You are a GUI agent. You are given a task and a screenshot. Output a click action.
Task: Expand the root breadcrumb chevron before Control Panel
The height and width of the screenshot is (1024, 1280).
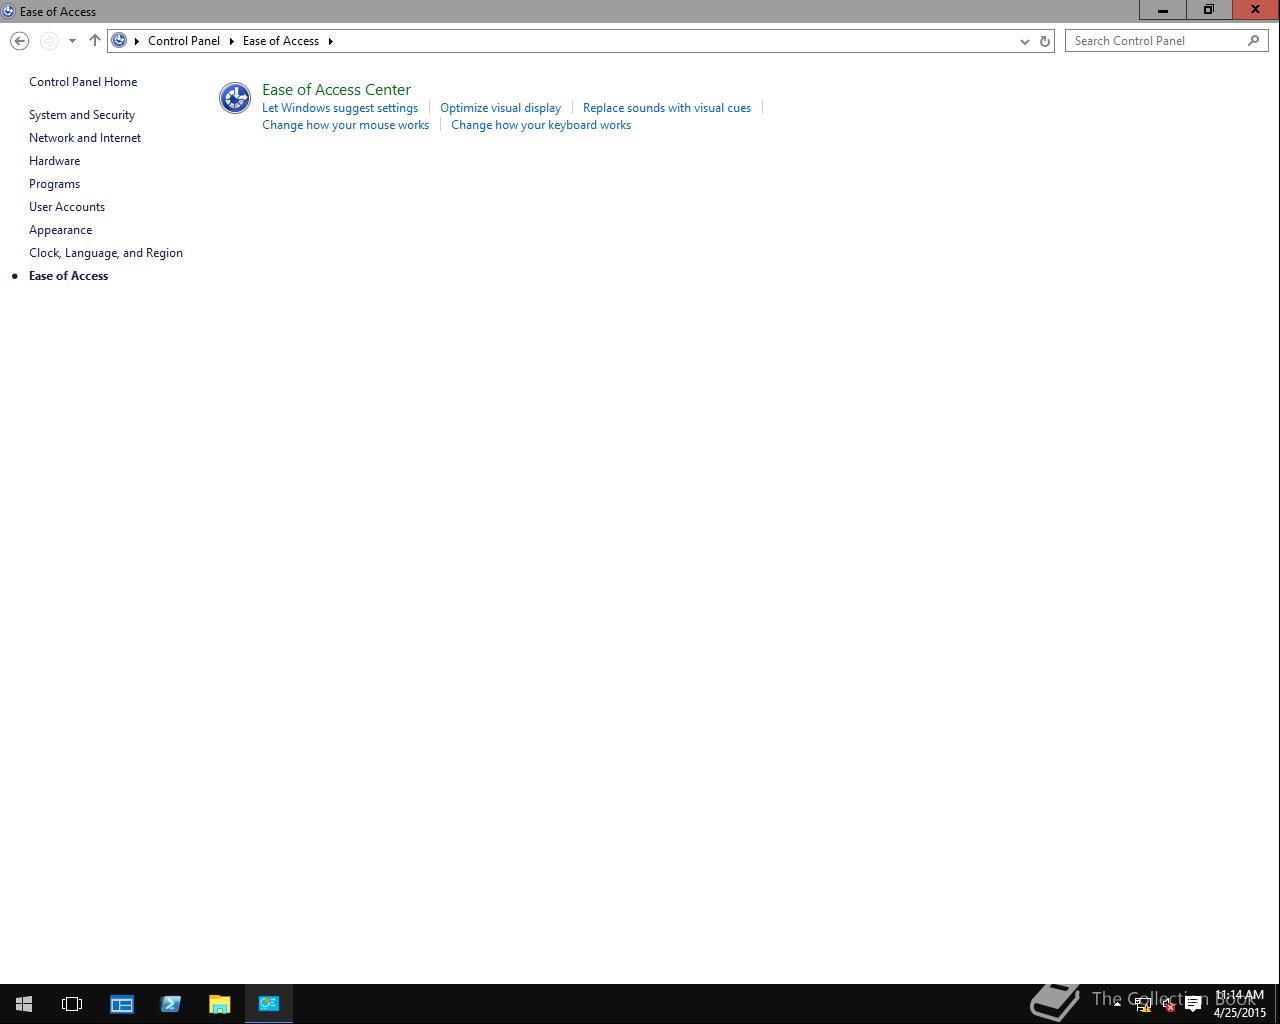coord(137,41)
